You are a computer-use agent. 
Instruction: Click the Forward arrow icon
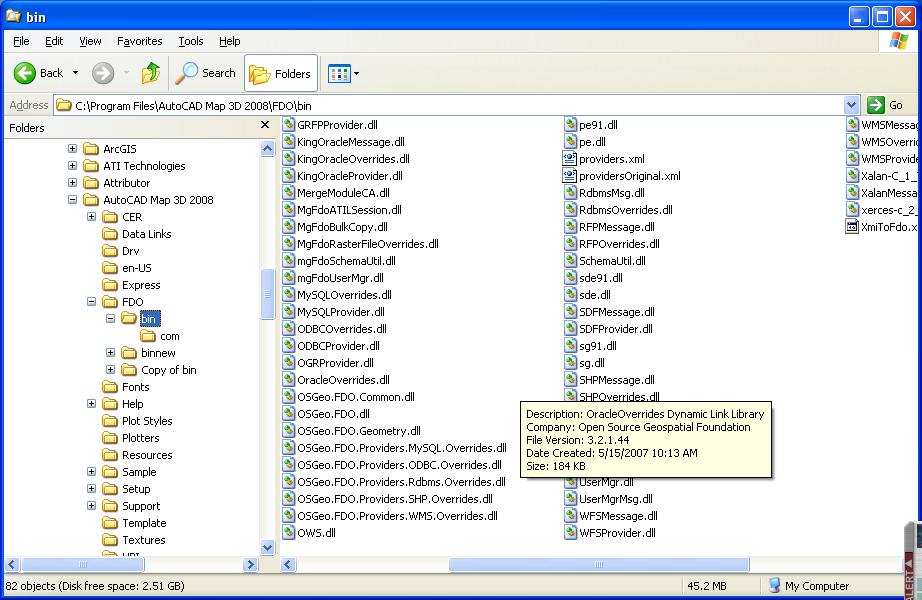[x=103, y=73]
